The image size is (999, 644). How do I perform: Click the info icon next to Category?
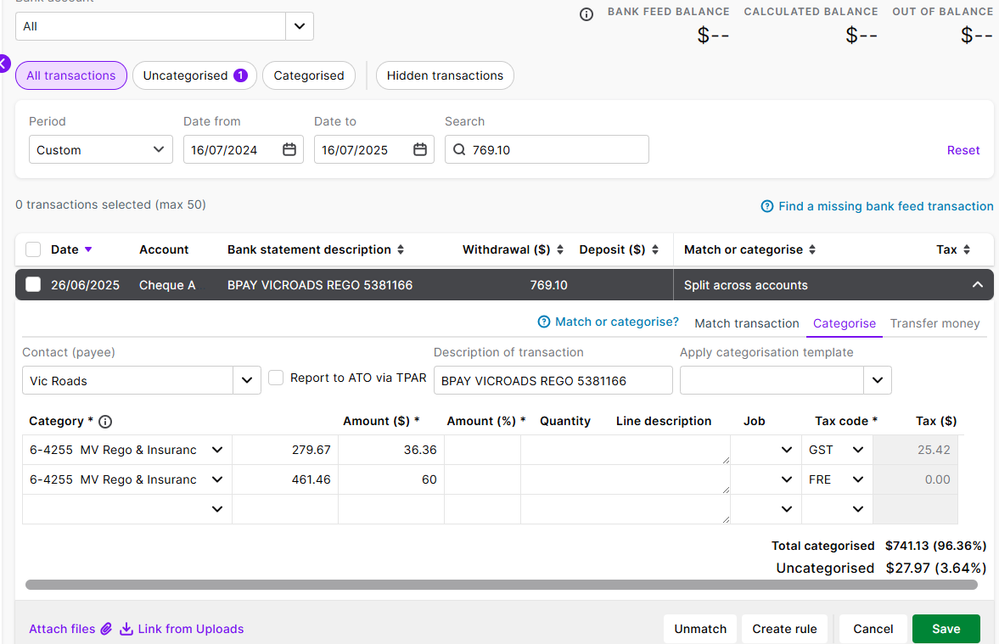pos(106,422)
